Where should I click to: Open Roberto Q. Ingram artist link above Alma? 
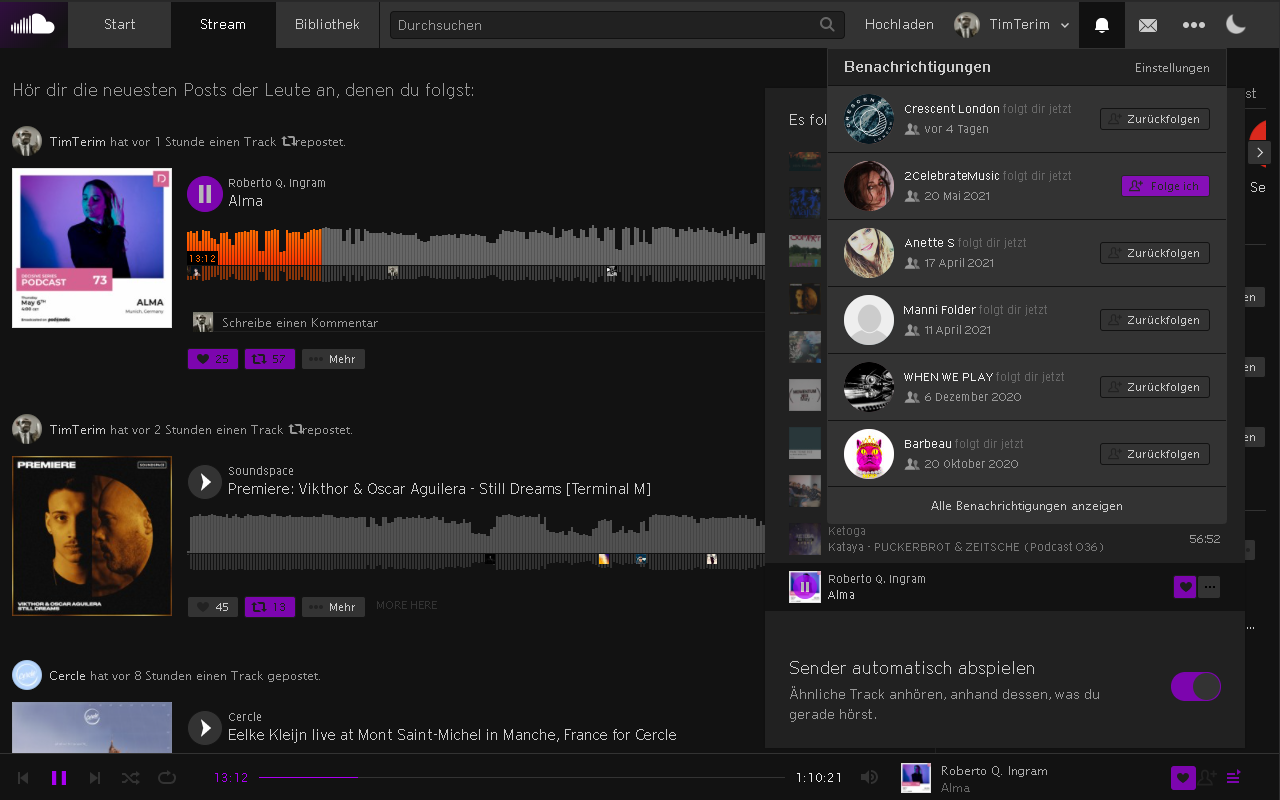277,183
